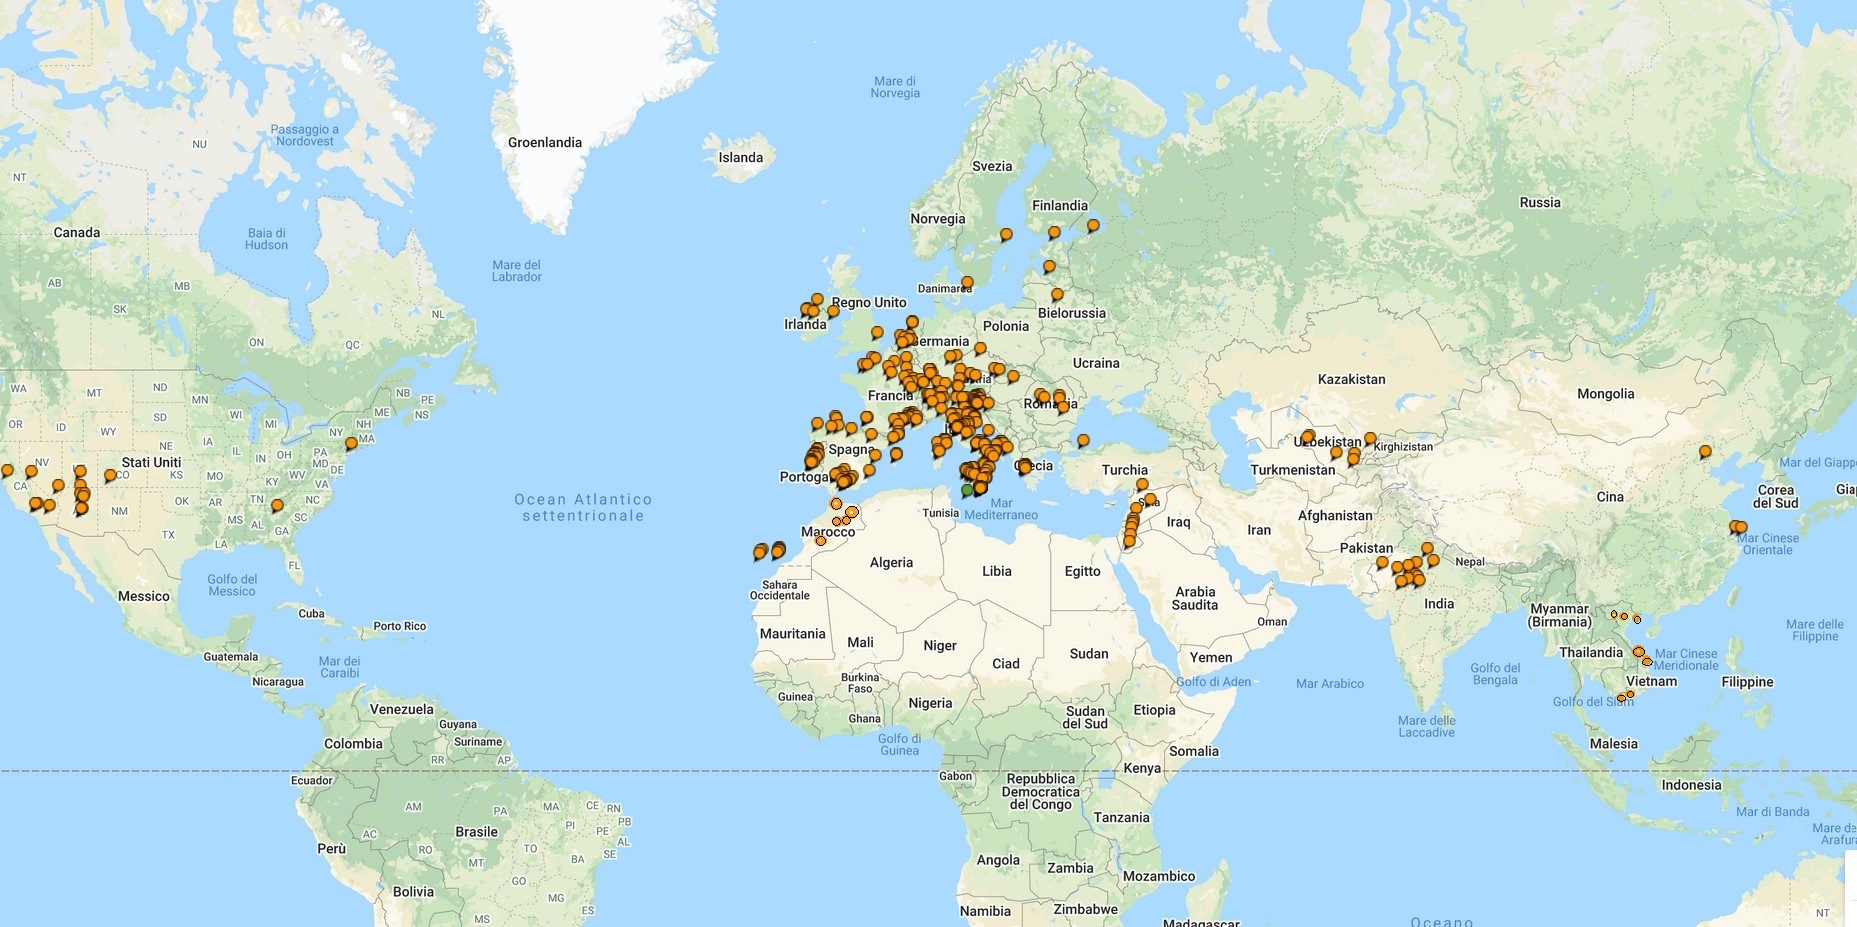Click the green marker south of Sicily
1857x927 pixels.
[967, 490]
